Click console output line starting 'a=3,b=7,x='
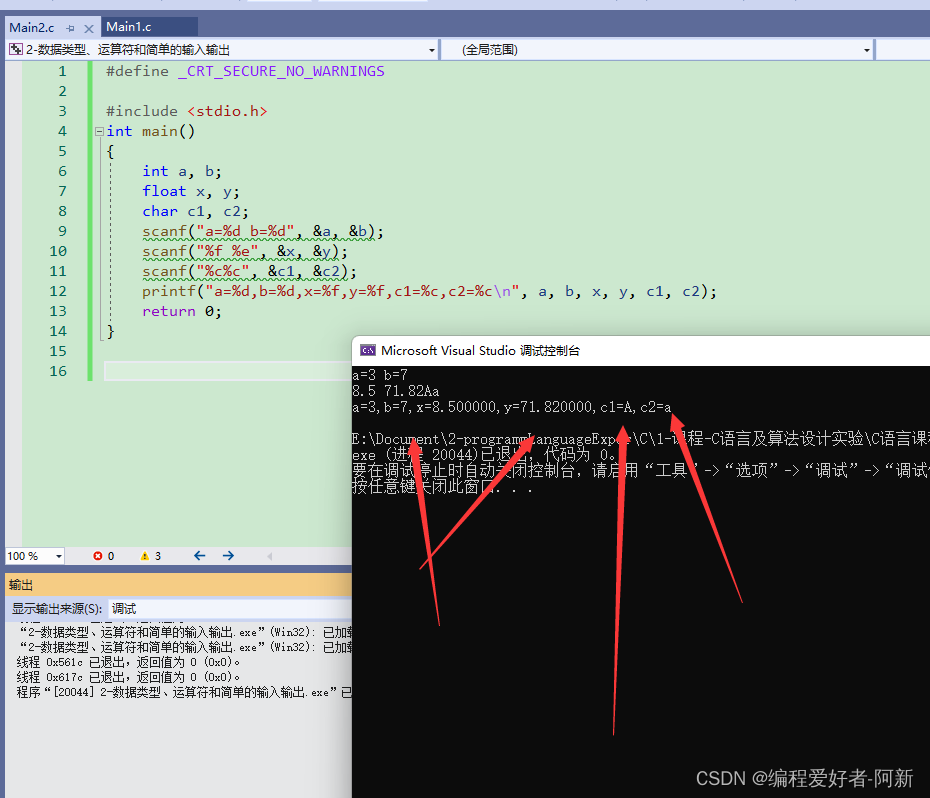 511,407
